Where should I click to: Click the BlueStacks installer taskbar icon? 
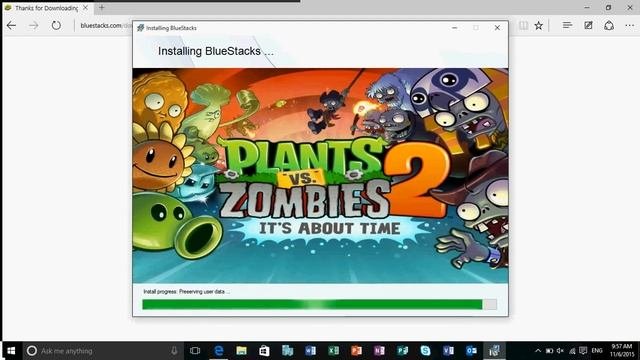click(x=494, y=351)
